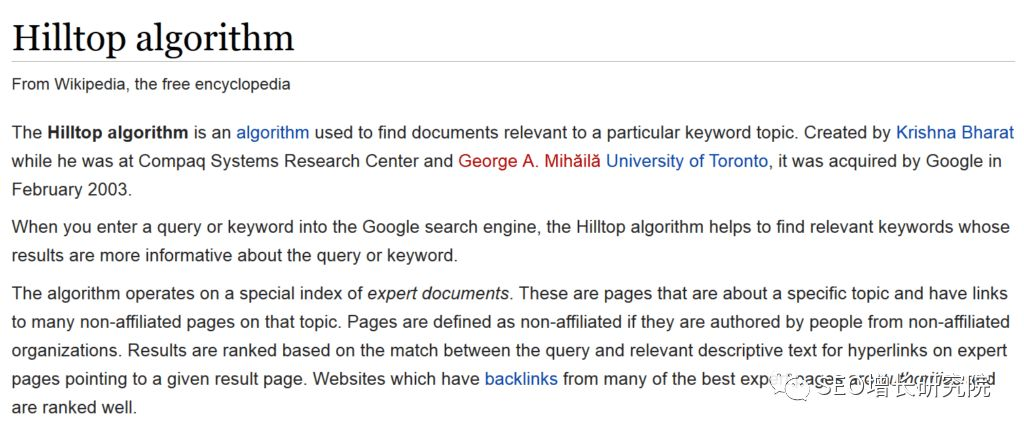Click the closing "are ranked well." text
Viewport: 1024px width, 431px height.
coord(73,407)
